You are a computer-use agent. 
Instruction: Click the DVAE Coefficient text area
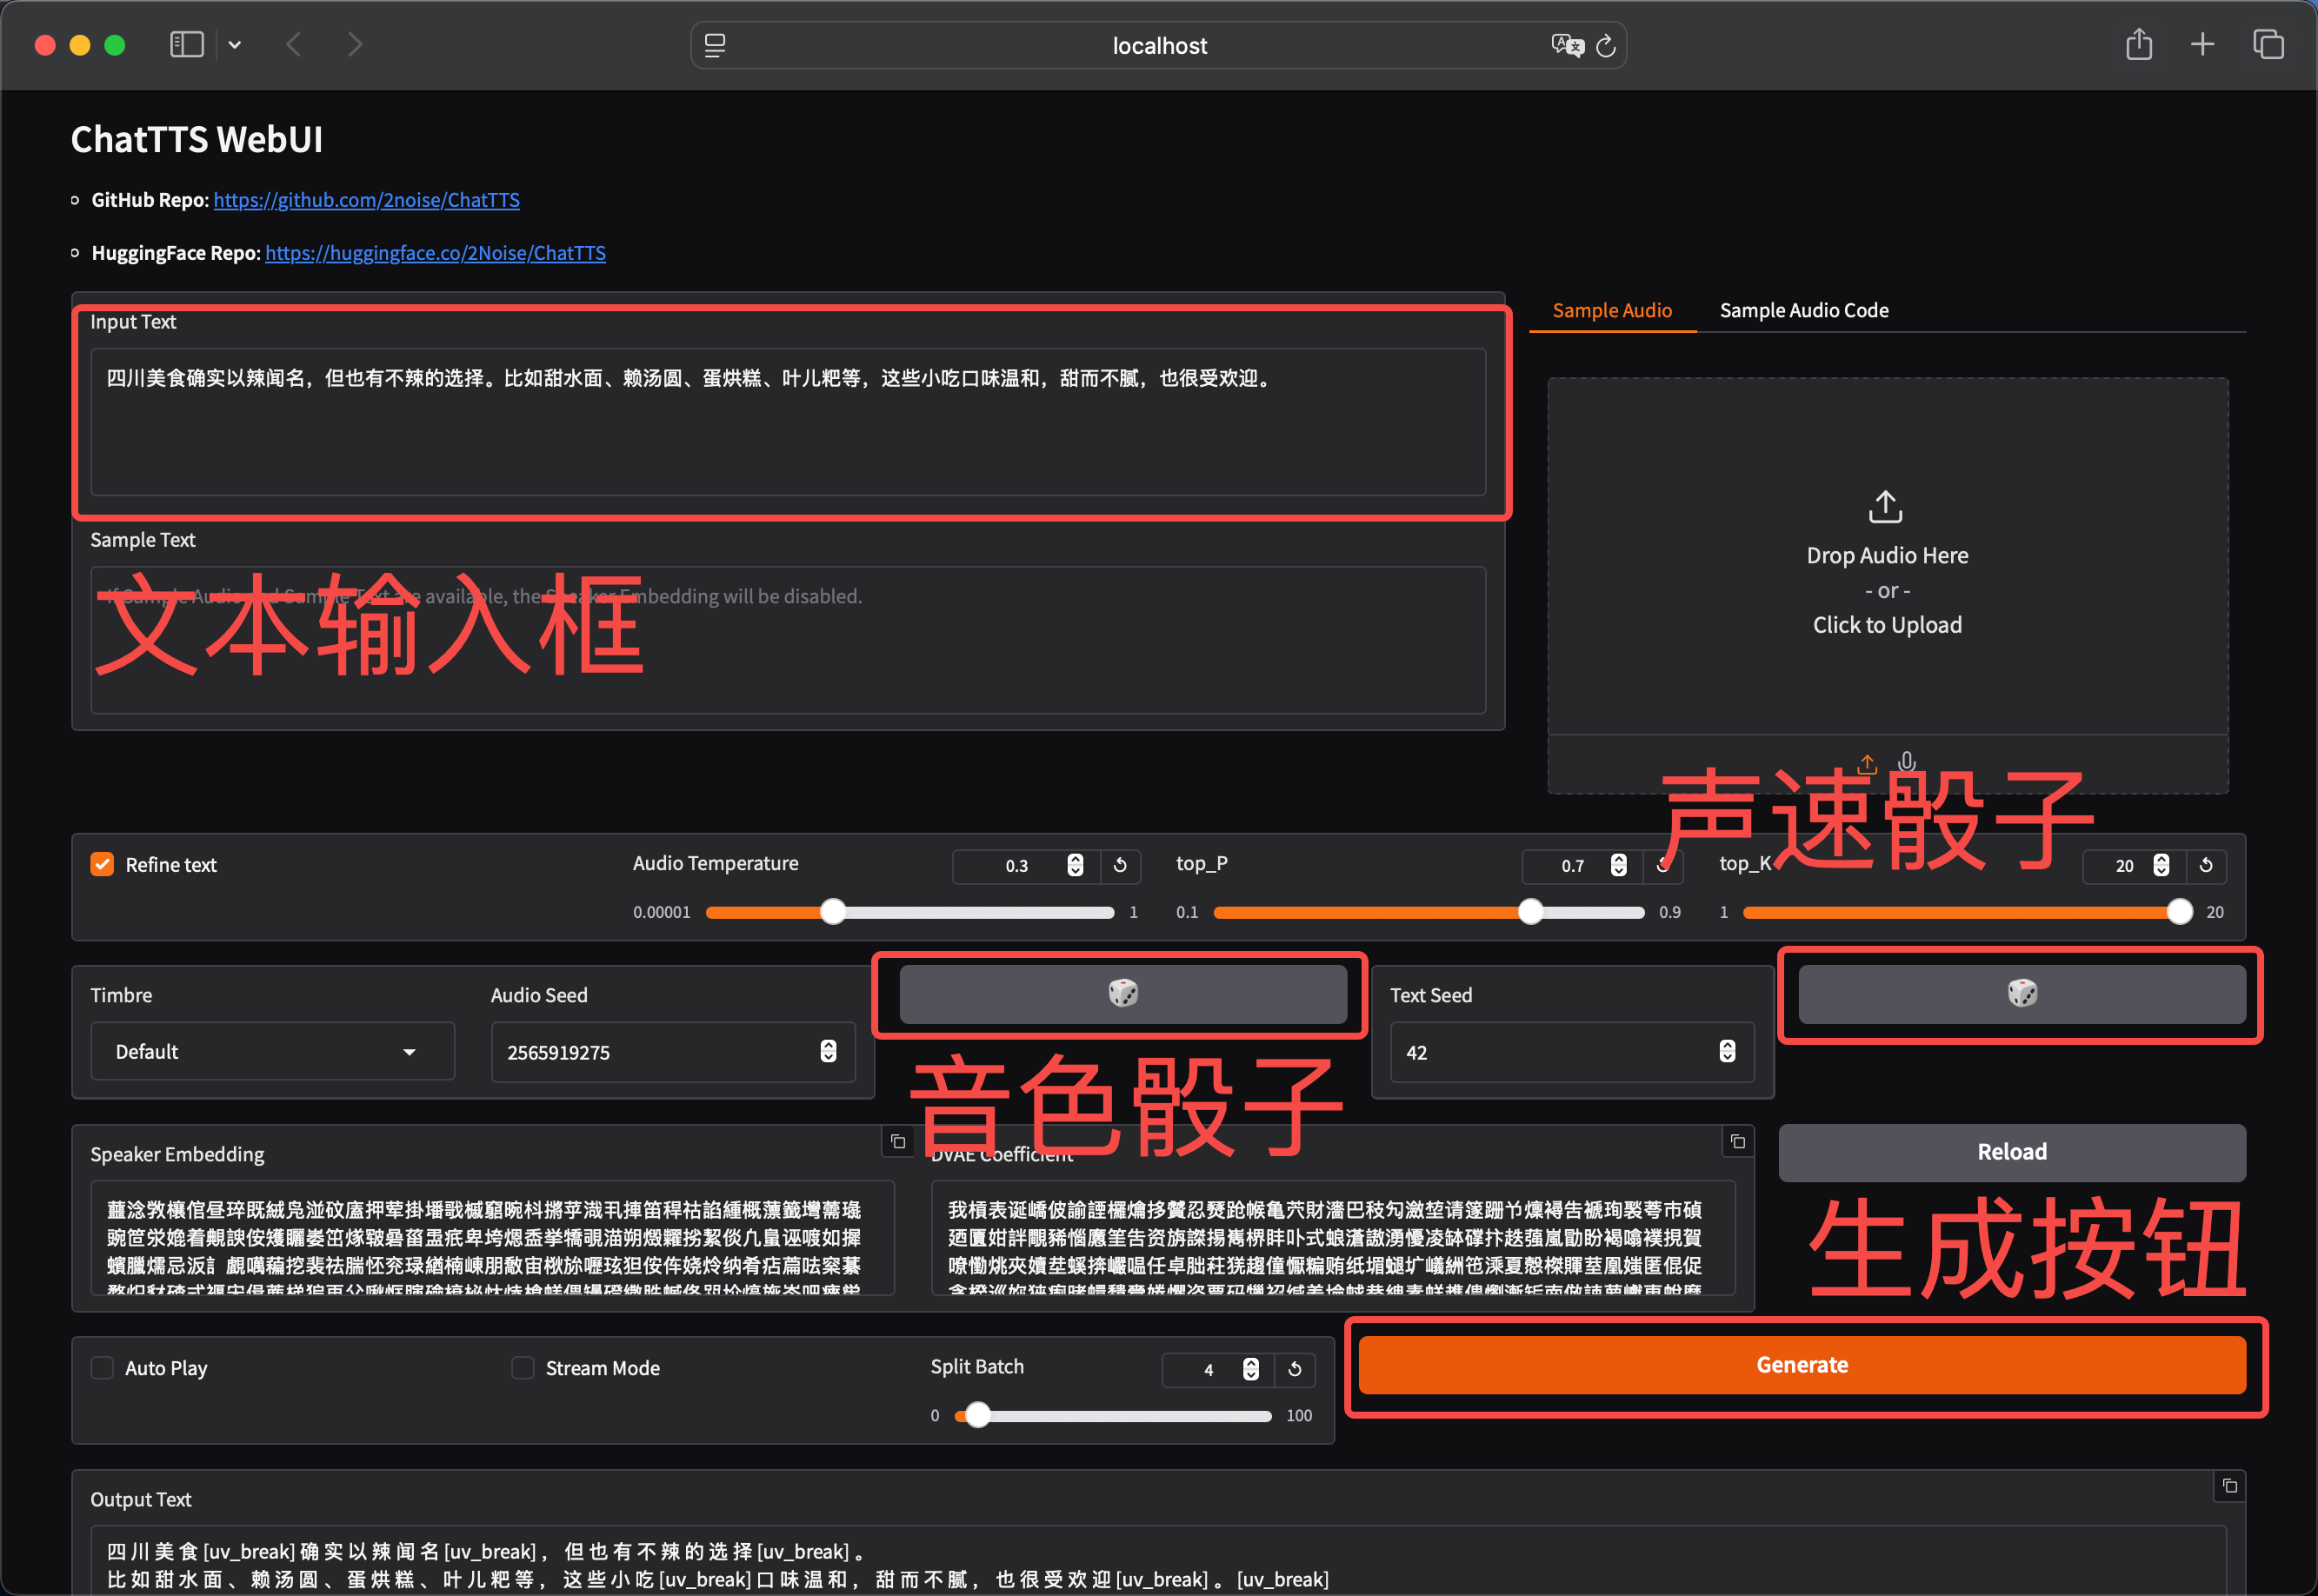[x=1333, y=1238]
